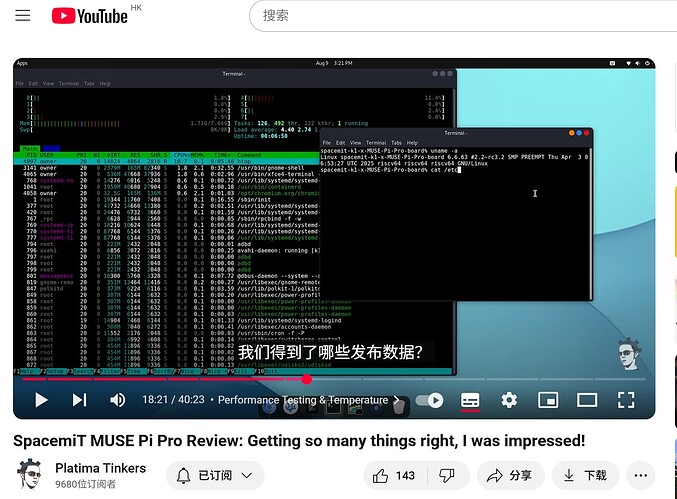Enter fullscreen mode

[x=626, y=400]
